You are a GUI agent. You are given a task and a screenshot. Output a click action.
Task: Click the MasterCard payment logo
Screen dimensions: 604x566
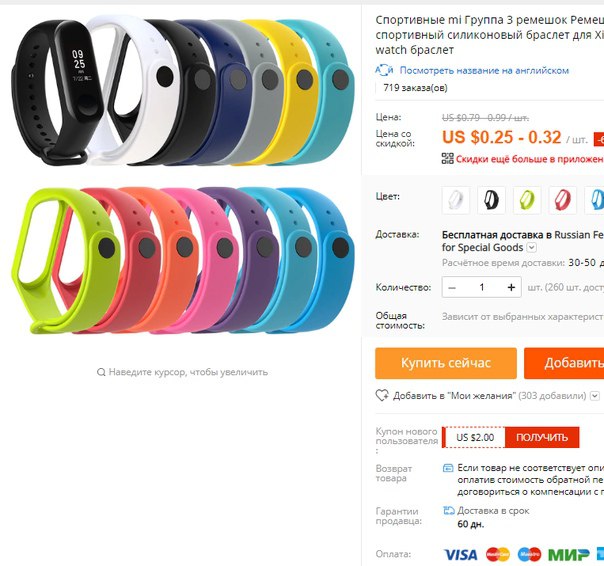[498, 554]
